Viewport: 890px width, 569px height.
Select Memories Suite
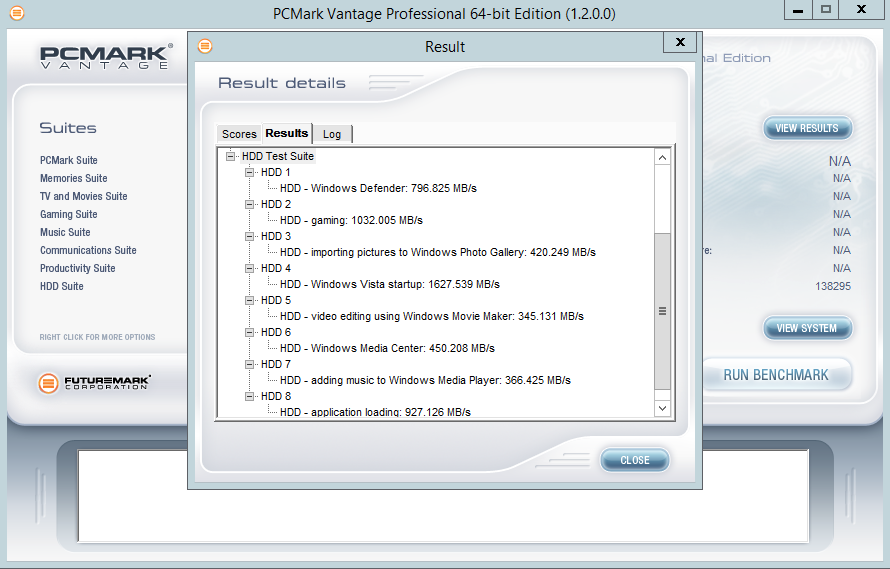click(73, 178)
